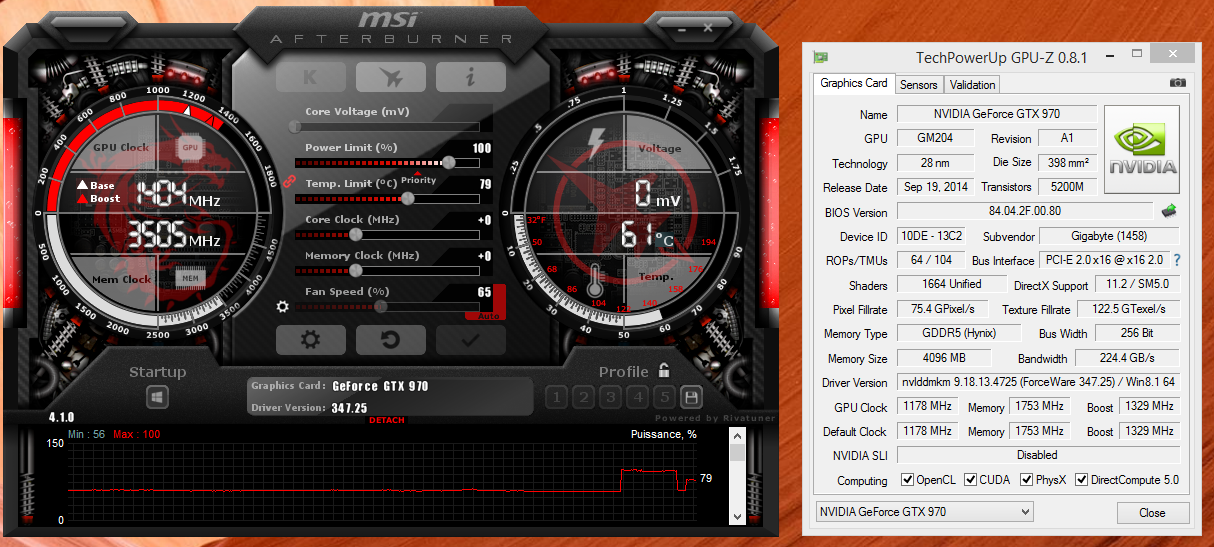Click the GPU-Z title bar app icon
Screen dimensions: 1214x547
click(820, 56)
